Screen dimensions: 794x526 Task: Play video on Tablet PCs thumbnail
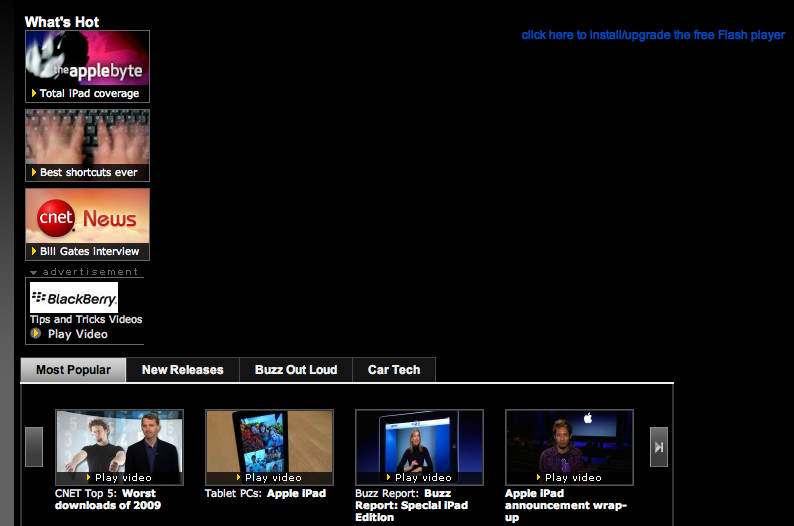pyautogui.click(x=269, y=477)
